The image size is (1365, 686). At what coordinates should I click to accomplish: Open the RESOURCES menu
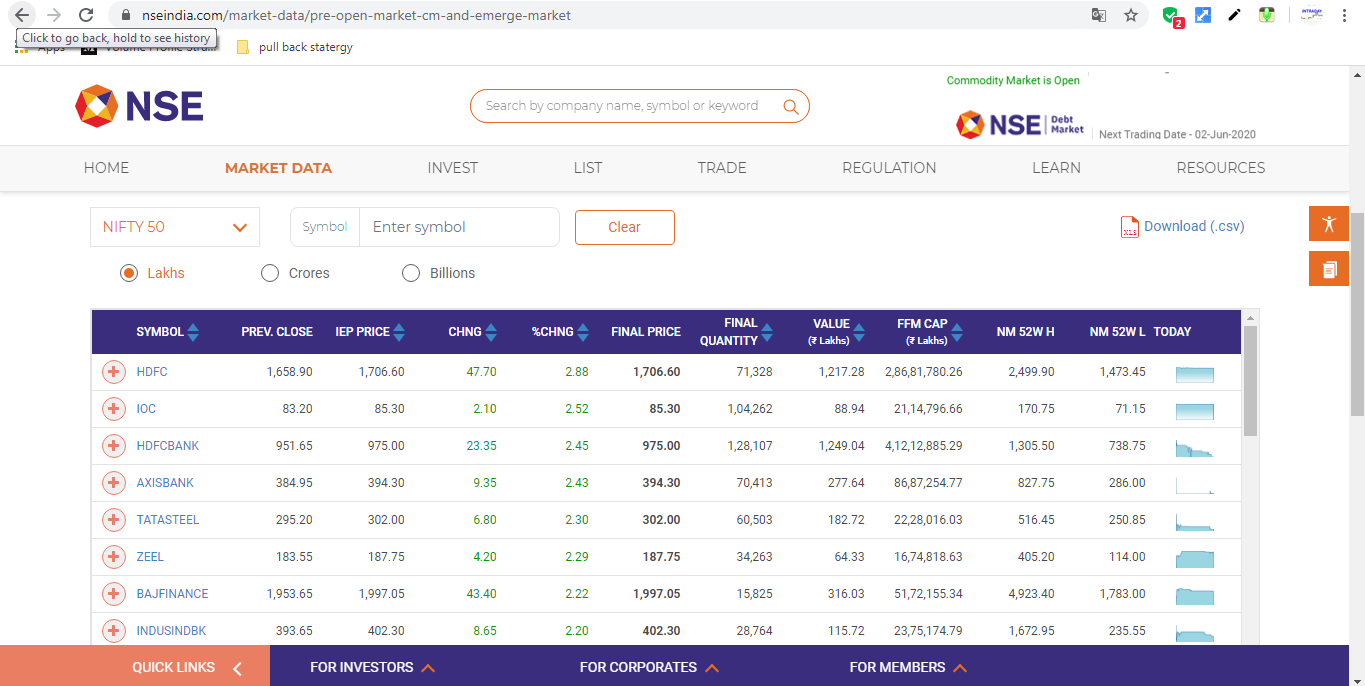pyautogui.click(x=1220, y=168)
